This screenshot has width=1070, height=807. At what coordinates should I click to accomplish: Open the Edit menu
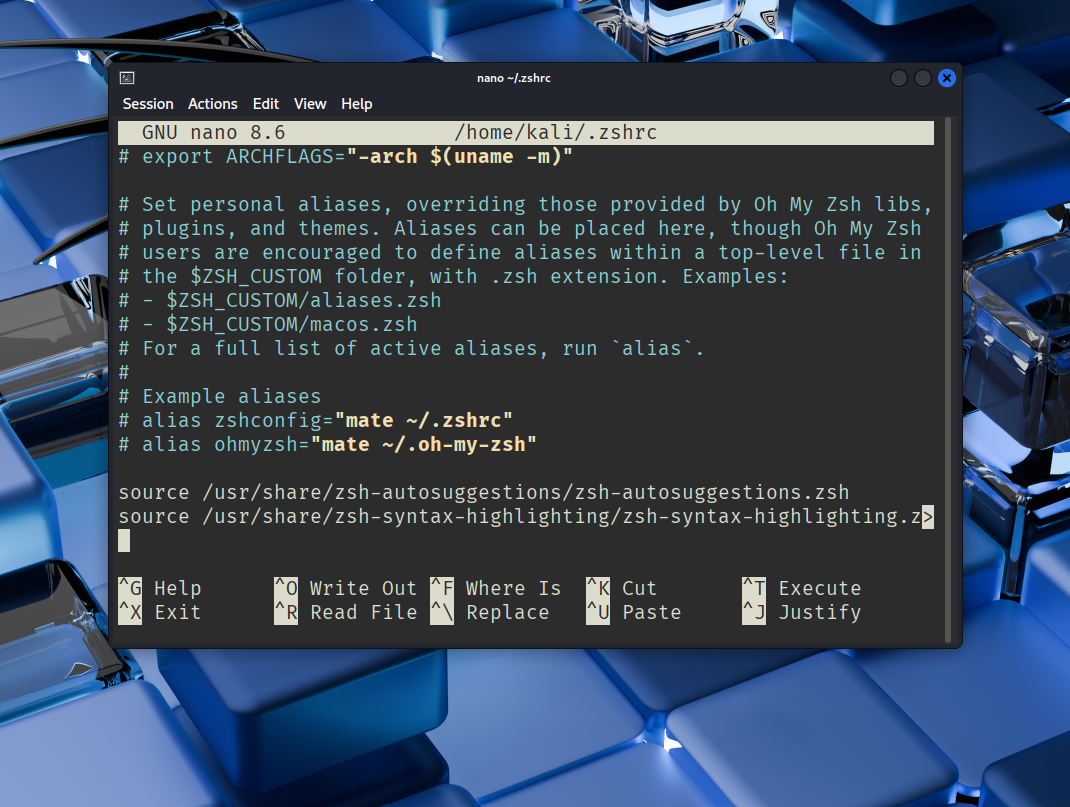[265, 104]
